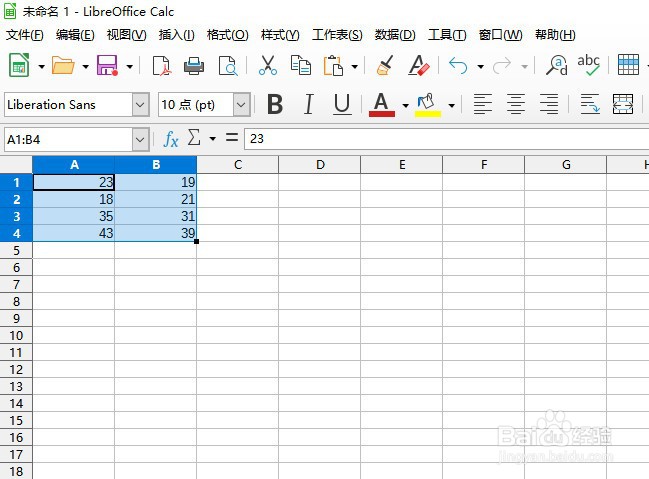
Task: Toggle Wrap Text
Action: pyautogui.click(x=590, y=104)
